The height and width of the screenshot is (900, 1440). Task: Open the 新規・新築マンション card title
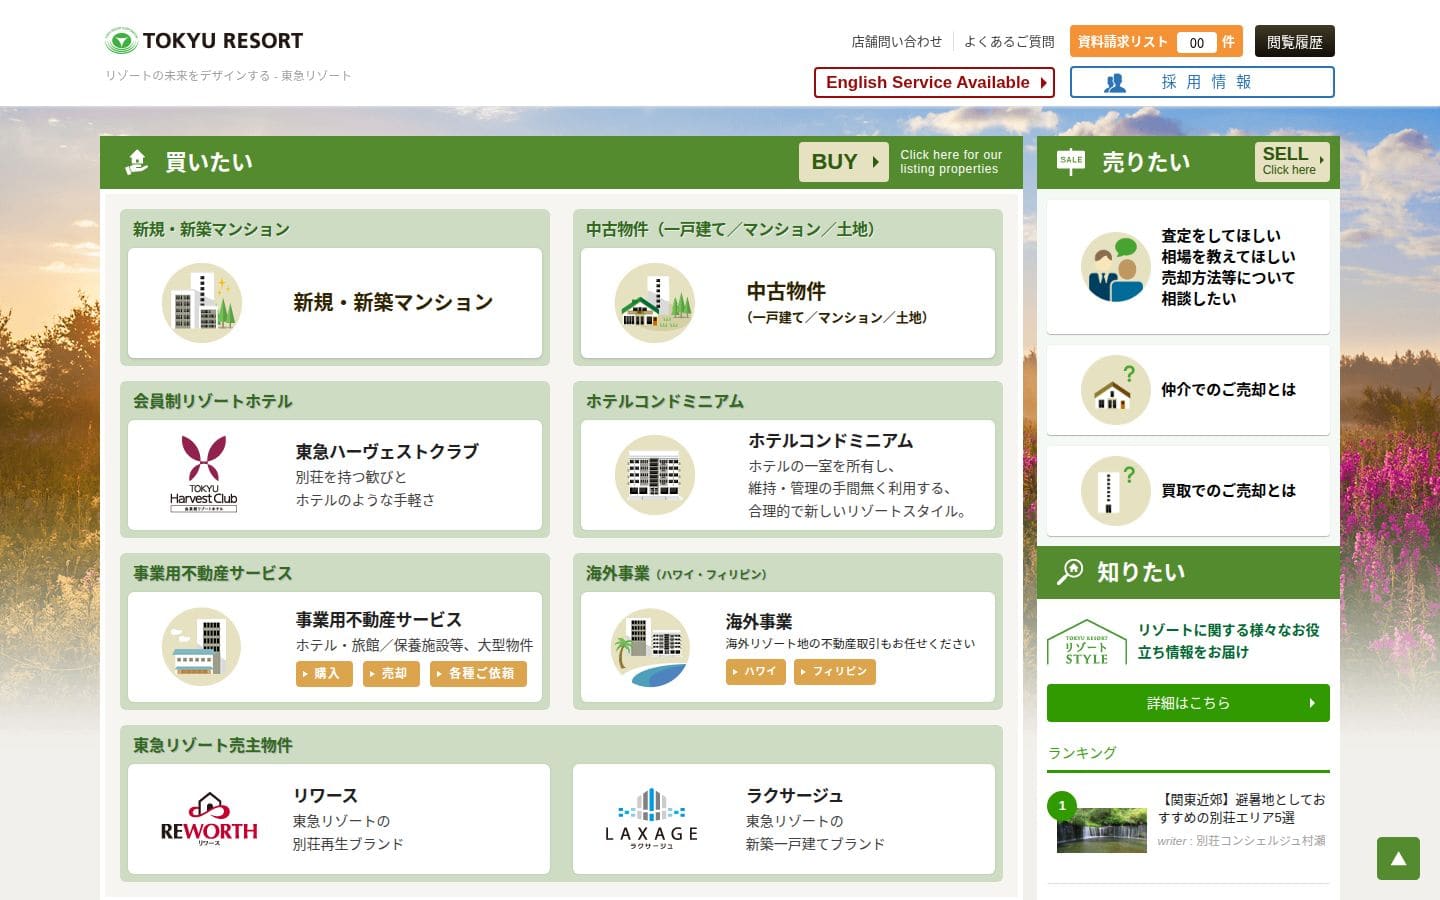[393, 302]
